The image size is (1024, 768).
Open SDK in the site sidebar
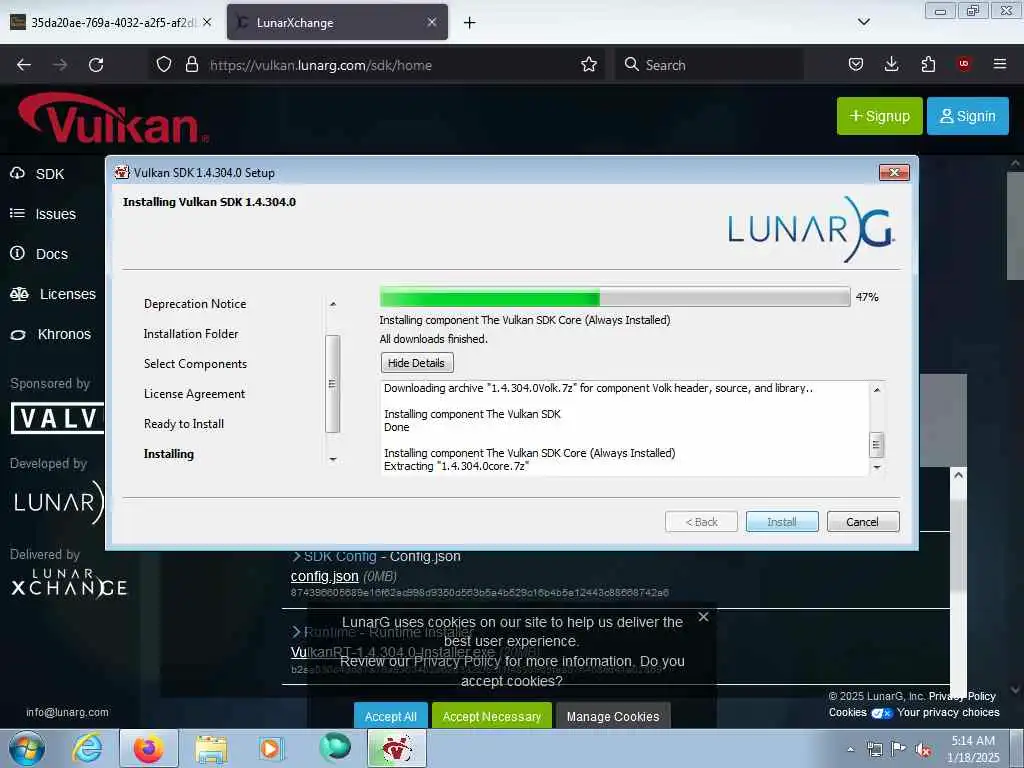pyautogui.click(x=37, y=174)
